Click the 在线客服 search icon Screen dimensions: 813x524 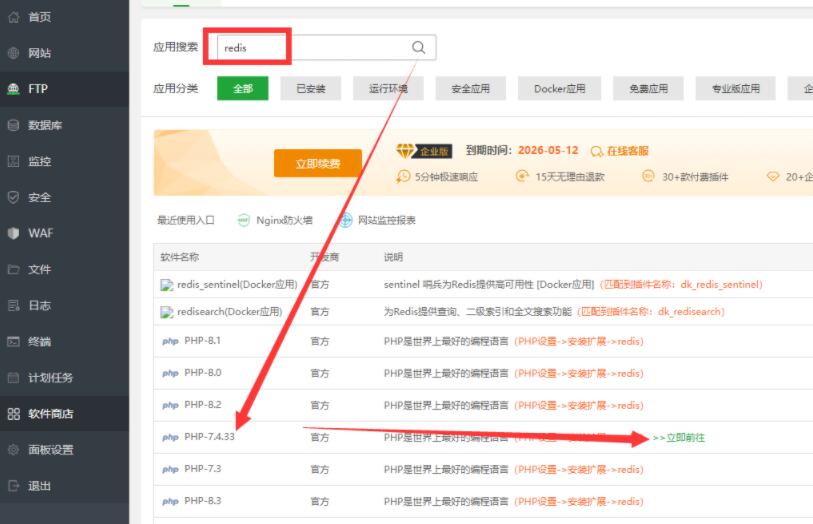pyautogui.click(x=597, y=151)
